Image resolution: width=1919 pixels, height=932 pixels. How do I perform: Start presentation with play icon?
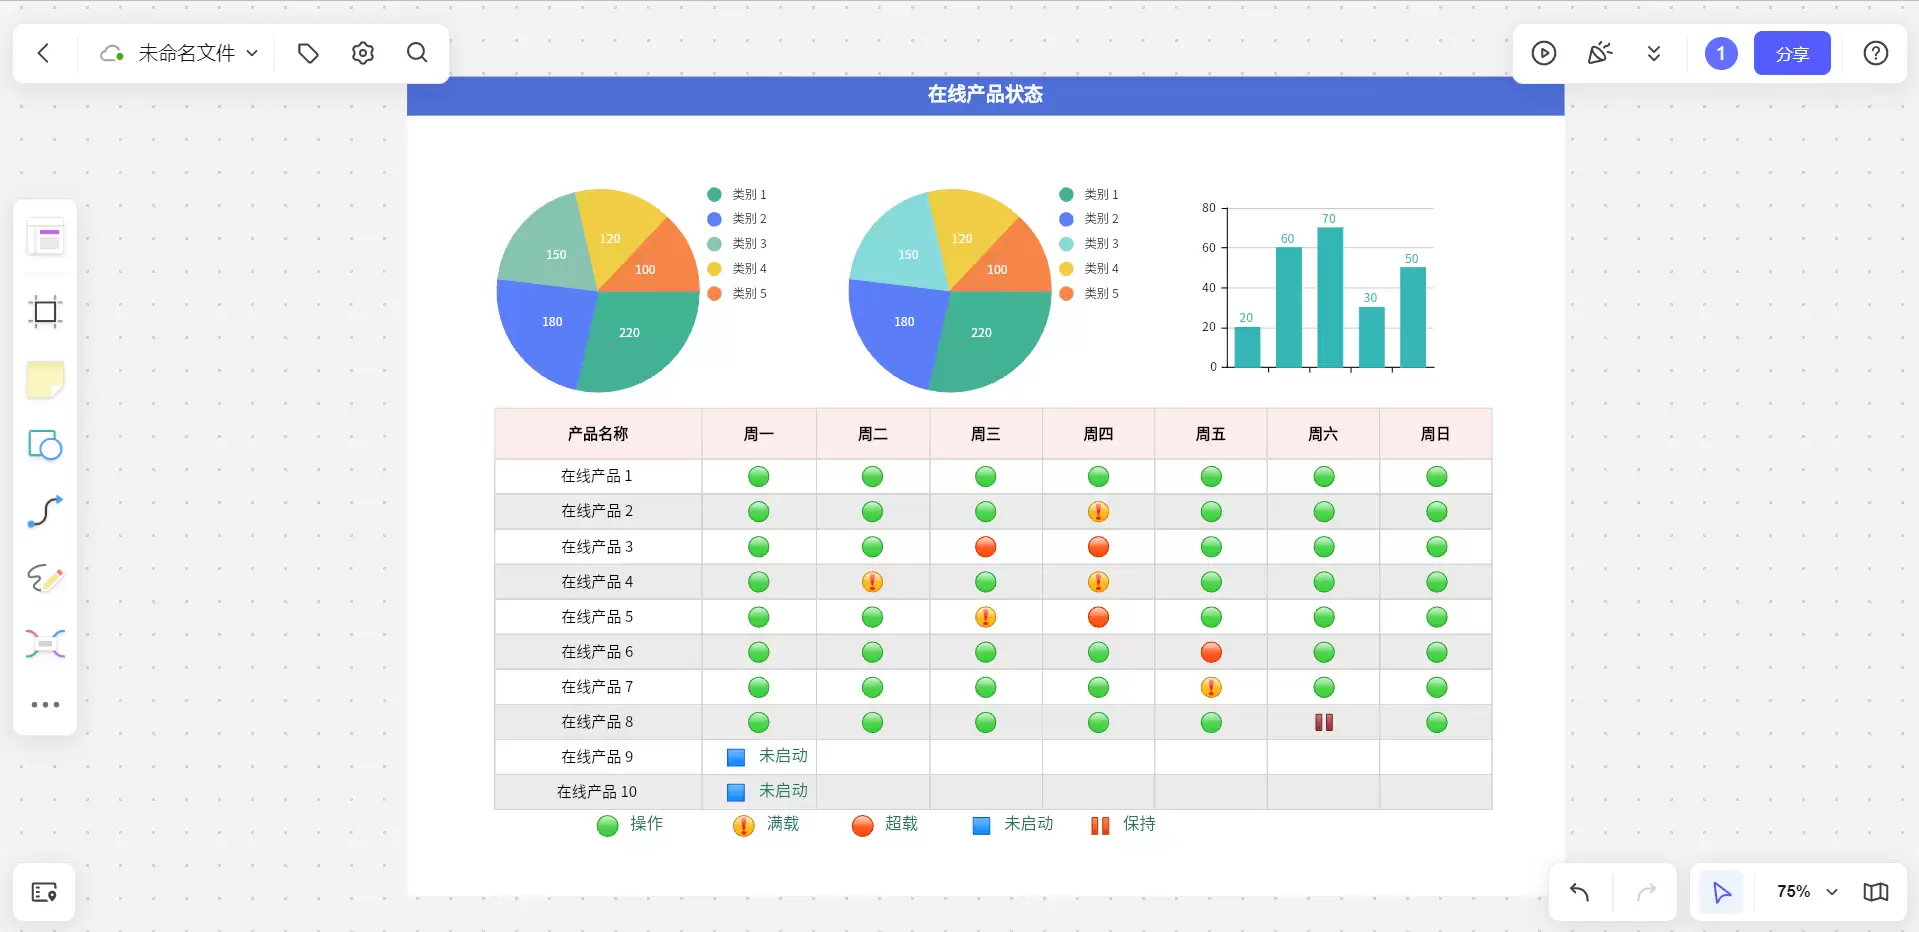[x=1544, y=53]
